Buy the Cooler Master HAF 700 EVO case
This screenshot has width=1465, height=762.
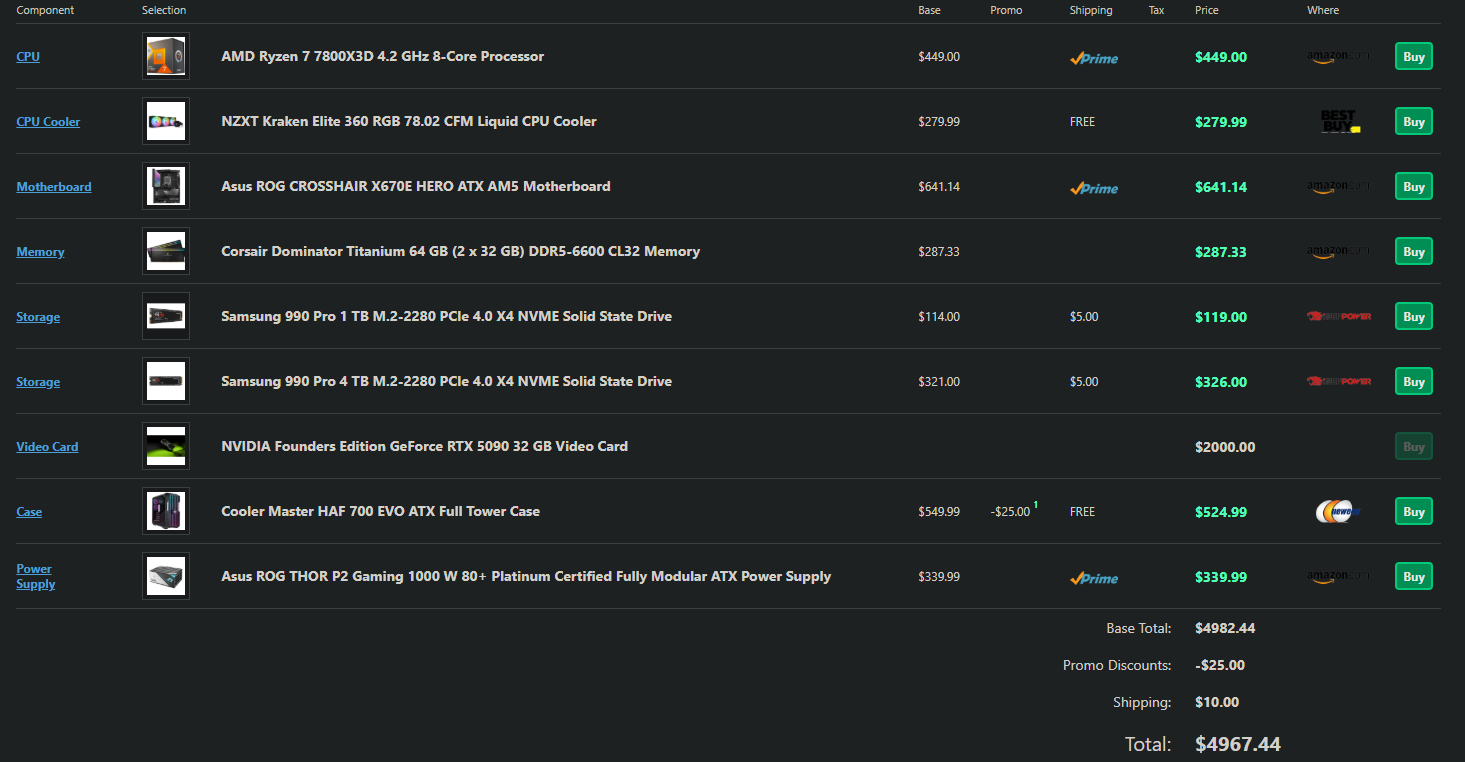pos(1413,511)
